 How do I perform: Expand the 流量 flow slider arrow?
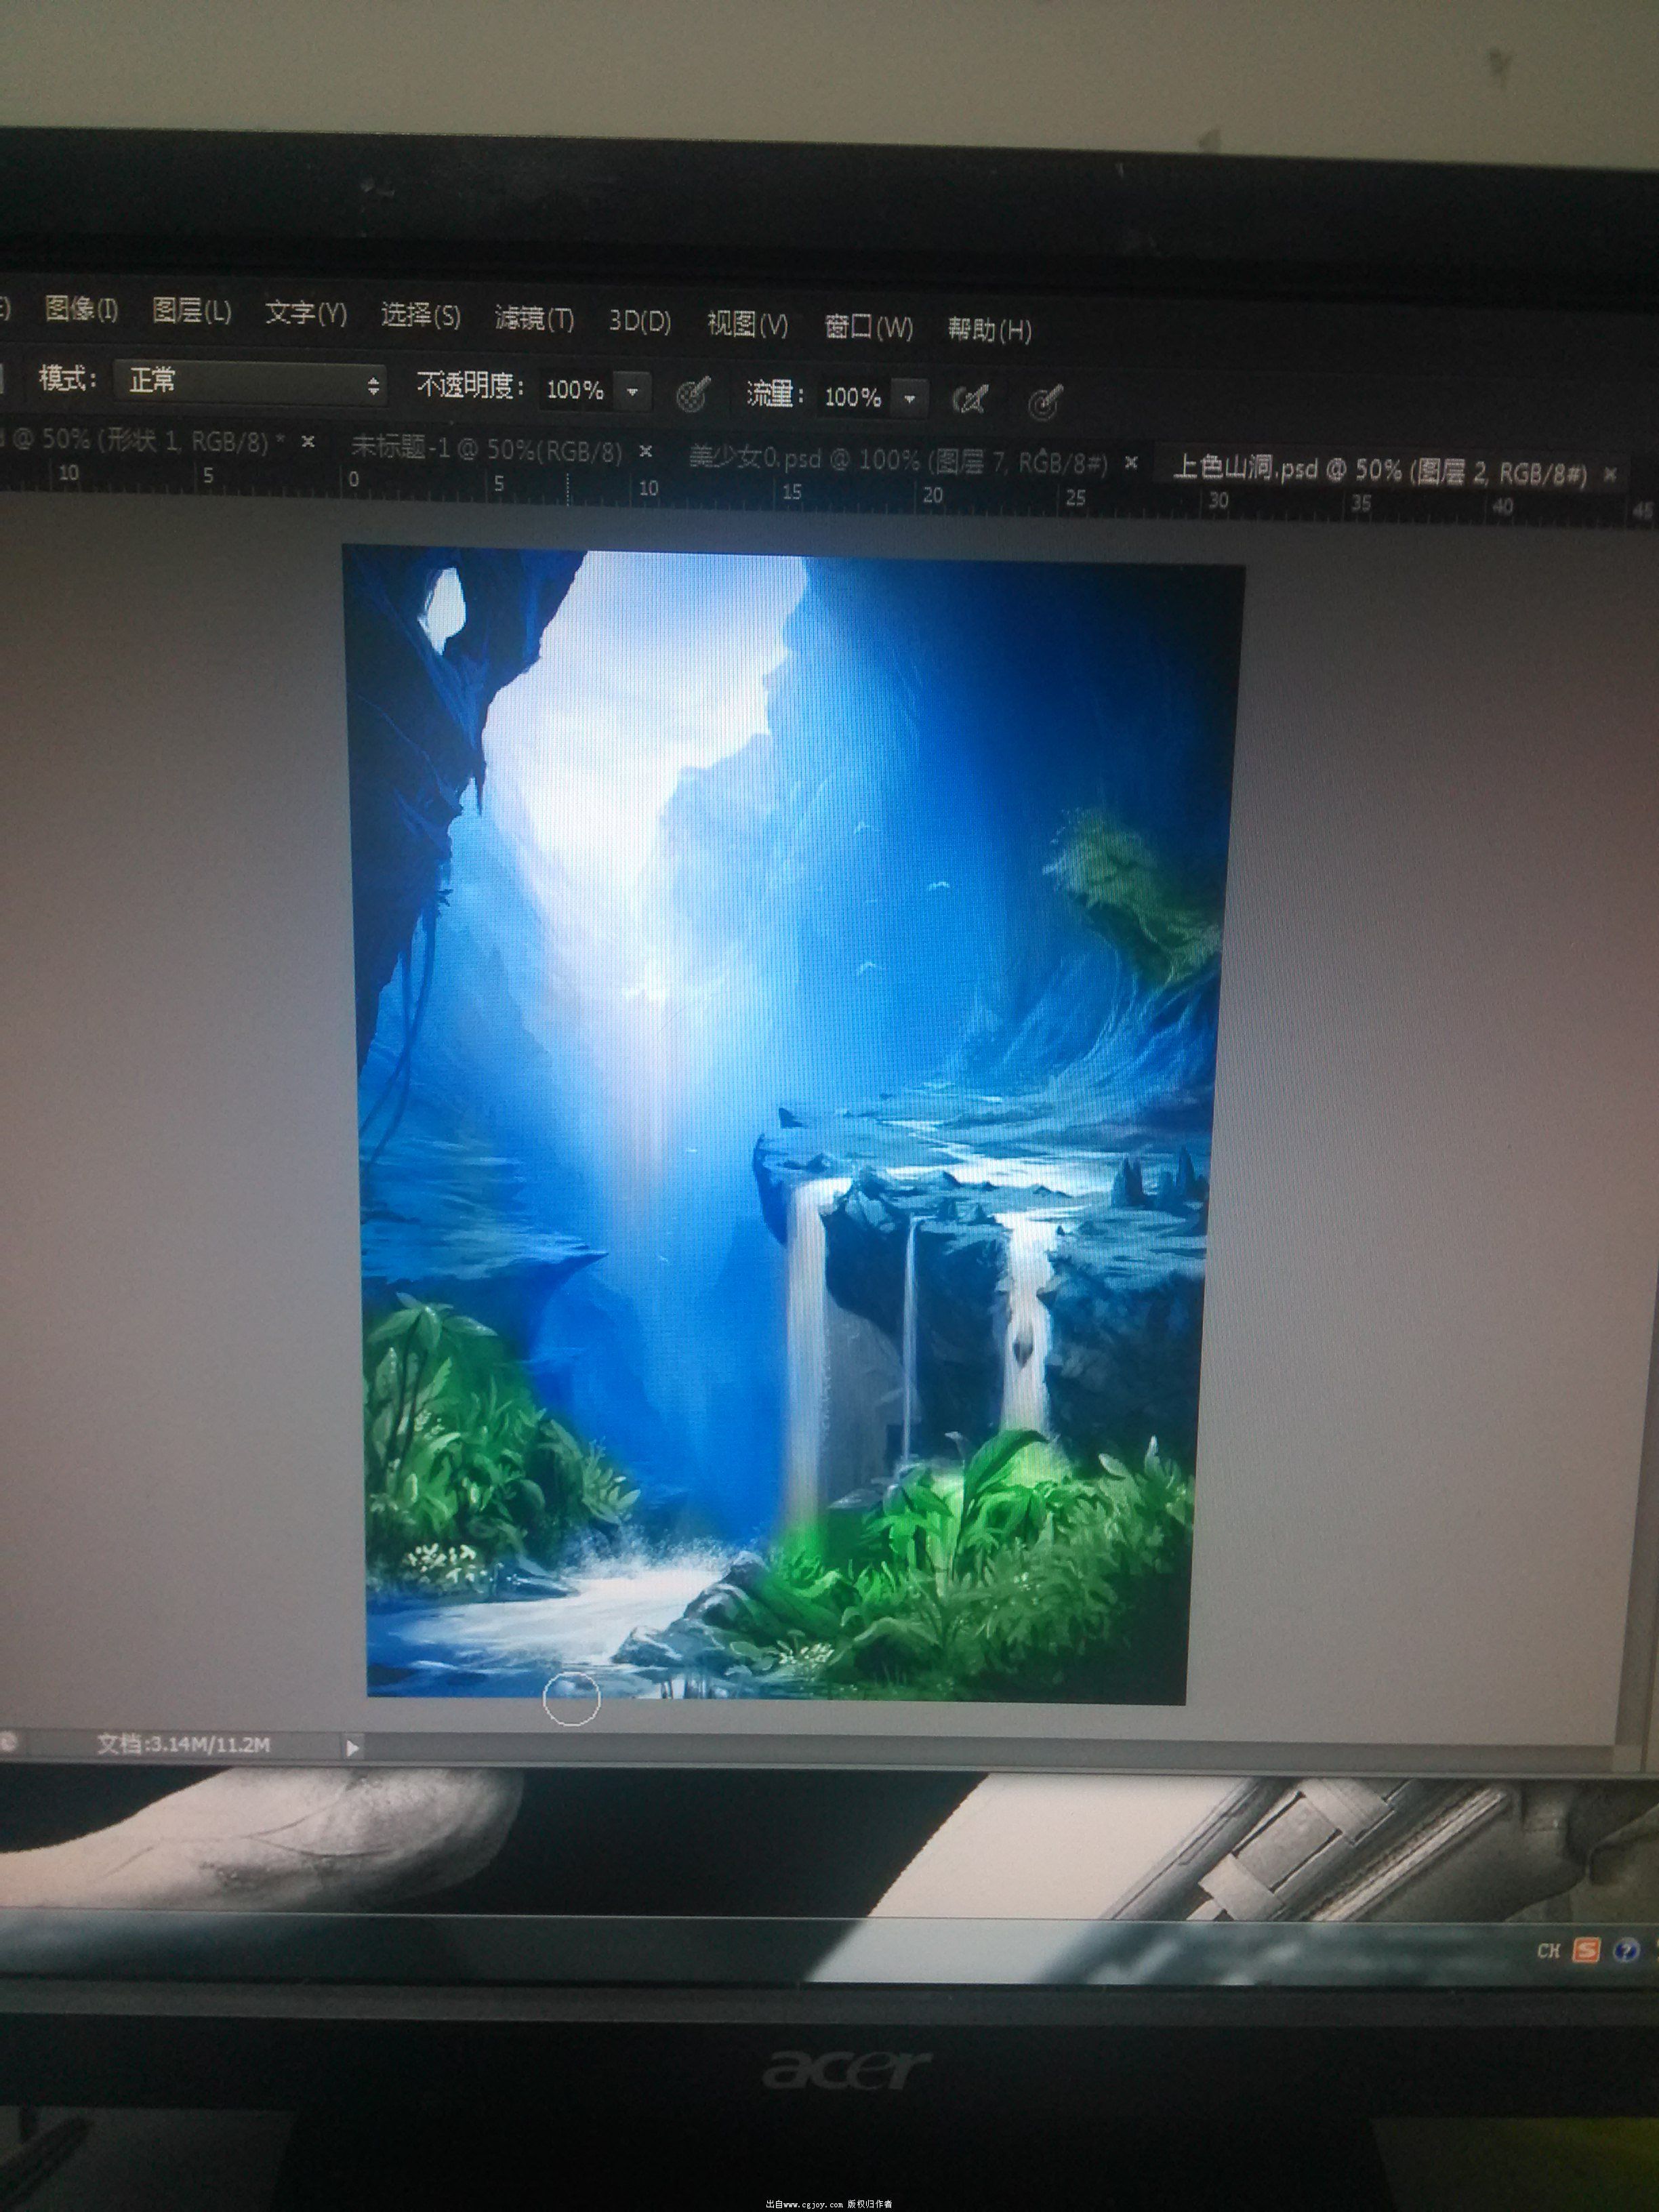point(909,399)
